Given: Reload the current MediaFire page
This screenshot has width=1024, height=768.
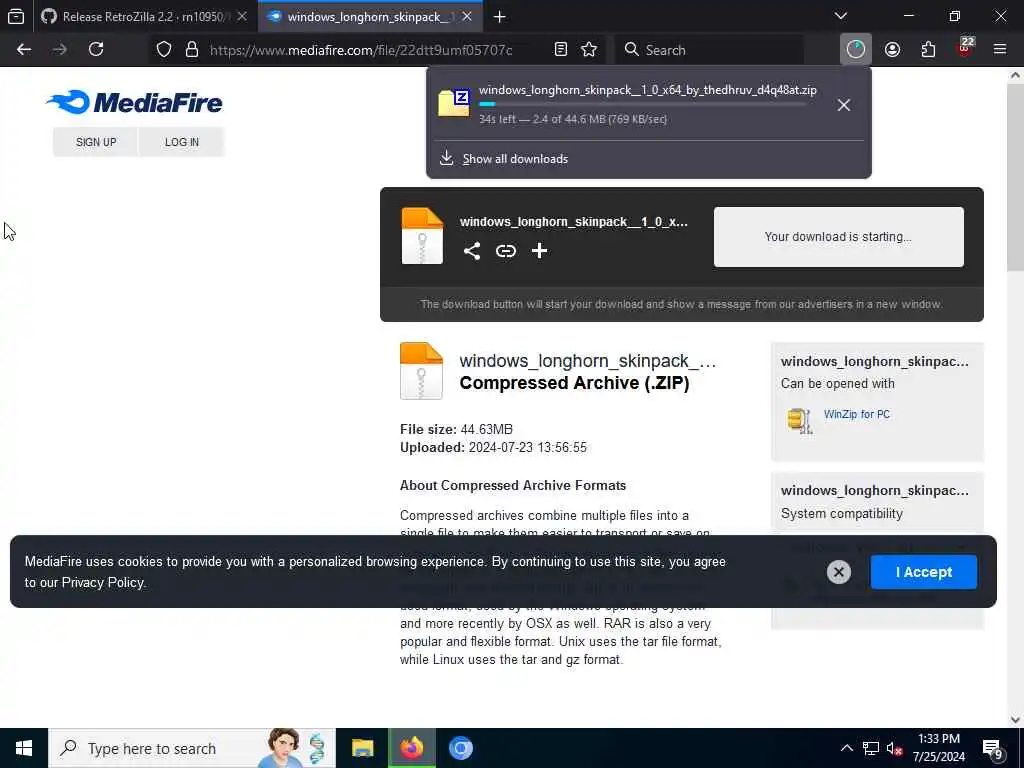Looking at the screenshot, I should [x=96, y=50].
